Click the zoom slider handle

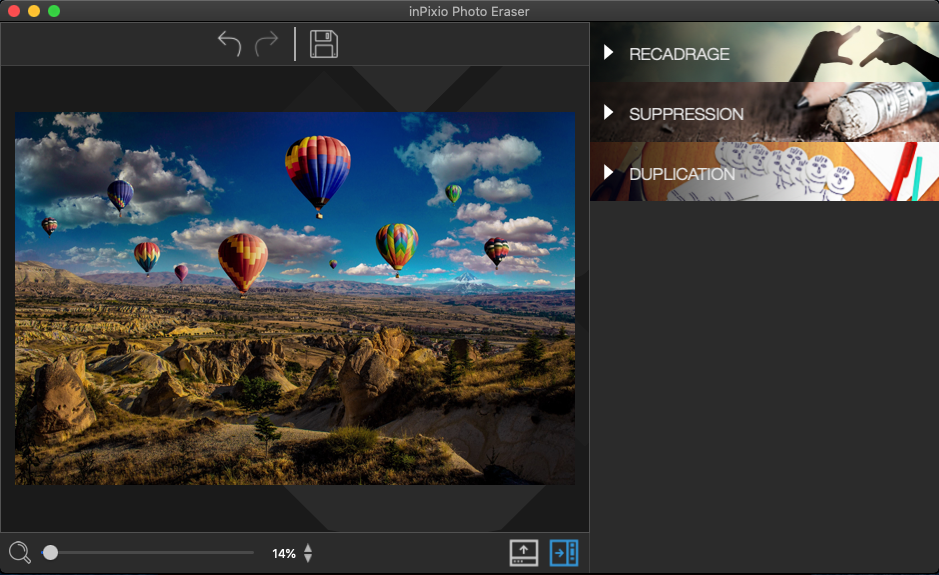coord(50,552)
